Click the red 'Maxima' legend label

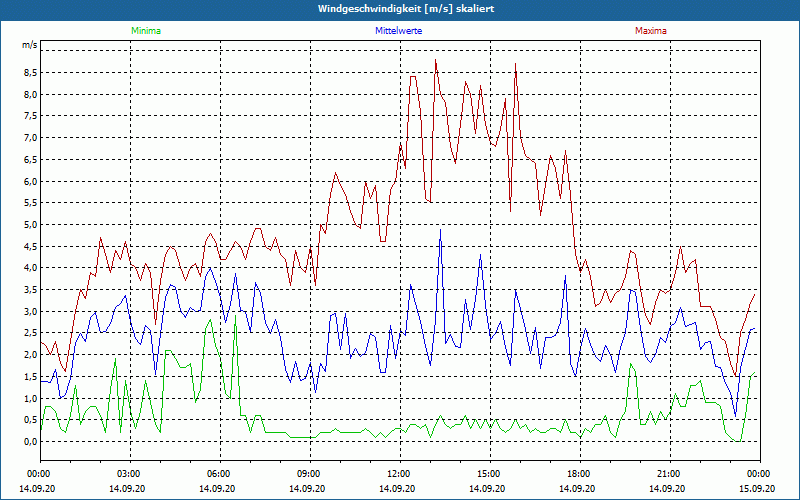tap(651, 31)
